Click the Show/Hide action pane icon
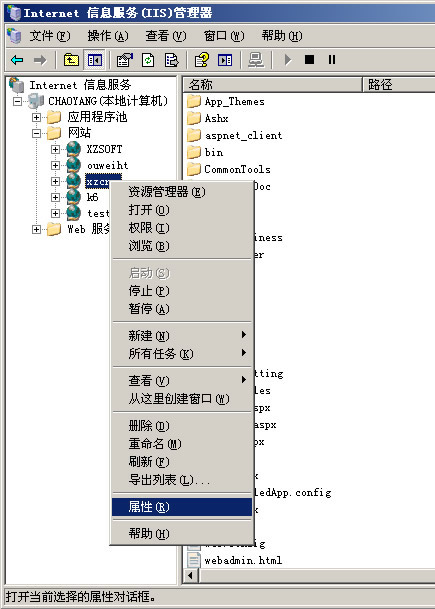The height and width of the screenshot is (609, 435). tap(225, 60)
